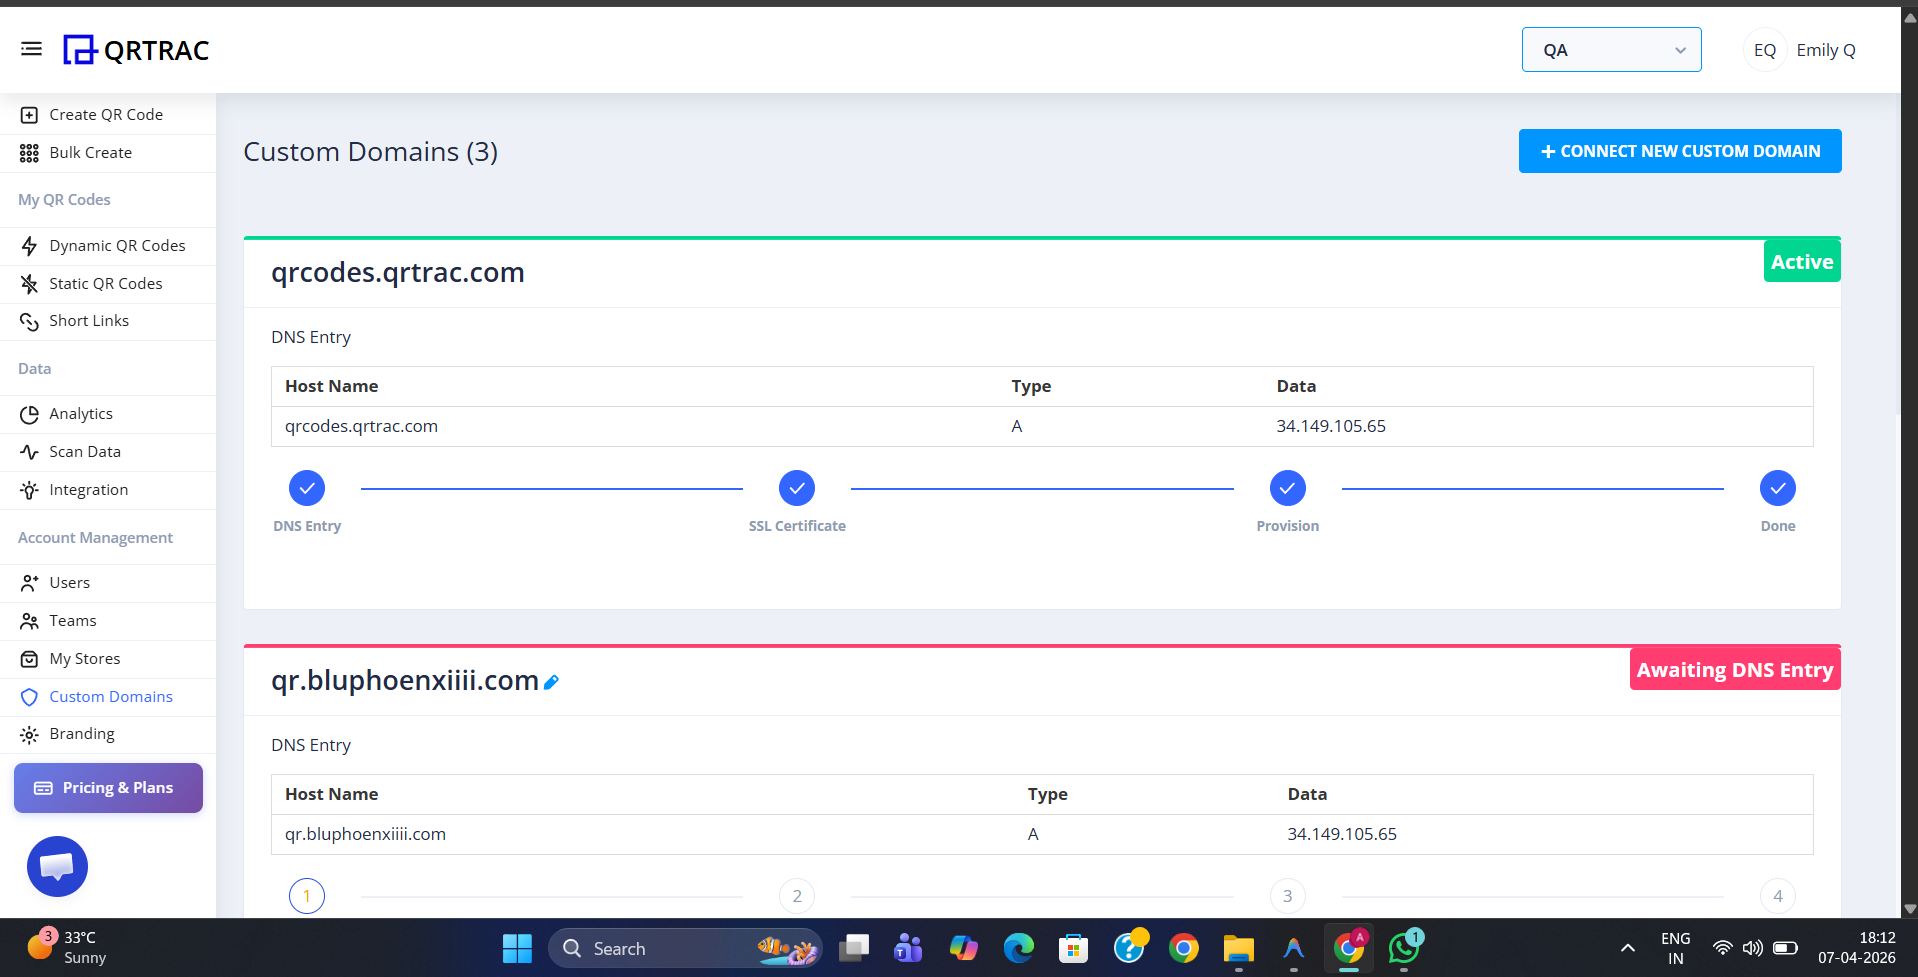
Task: Click Connect New Custom Domain button
Action: point(1679,151)
